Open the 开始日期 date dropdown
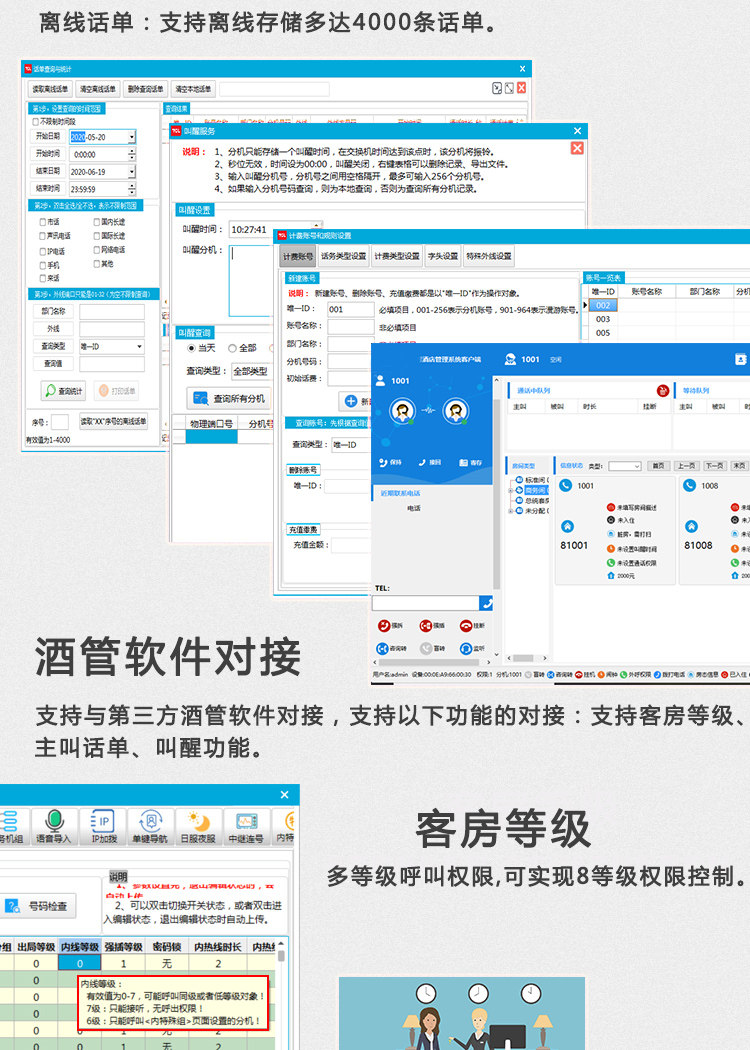The height and width of the screenshot is (1050, 750). (132, 137)
